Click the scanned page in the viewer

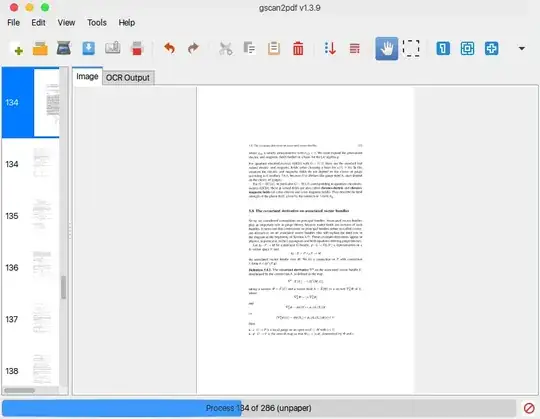[x=305, y=240]
